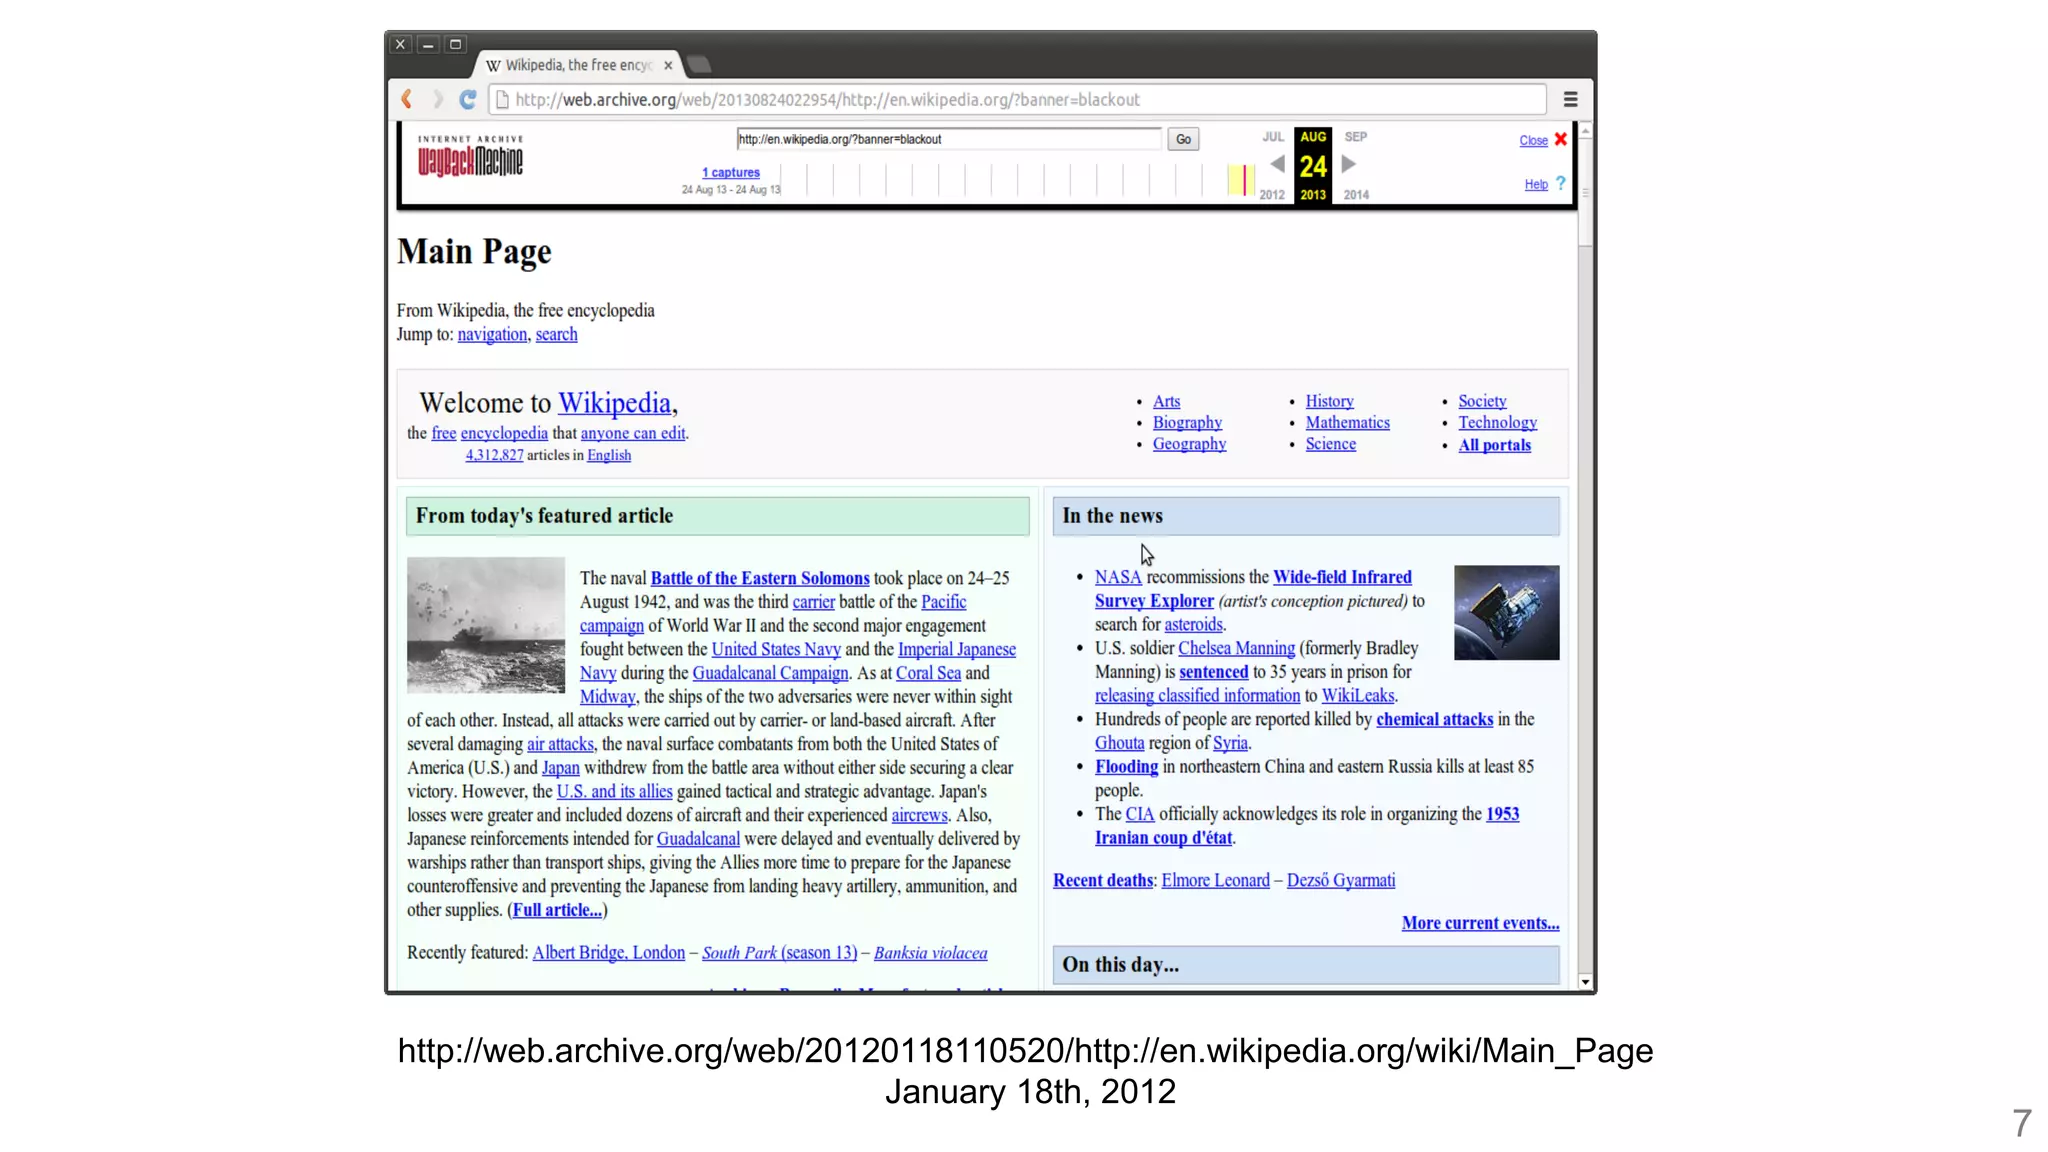Open the browser hamburger menu
This screenshot has height=1152, width=2048.
click(x=1570, y=99)
